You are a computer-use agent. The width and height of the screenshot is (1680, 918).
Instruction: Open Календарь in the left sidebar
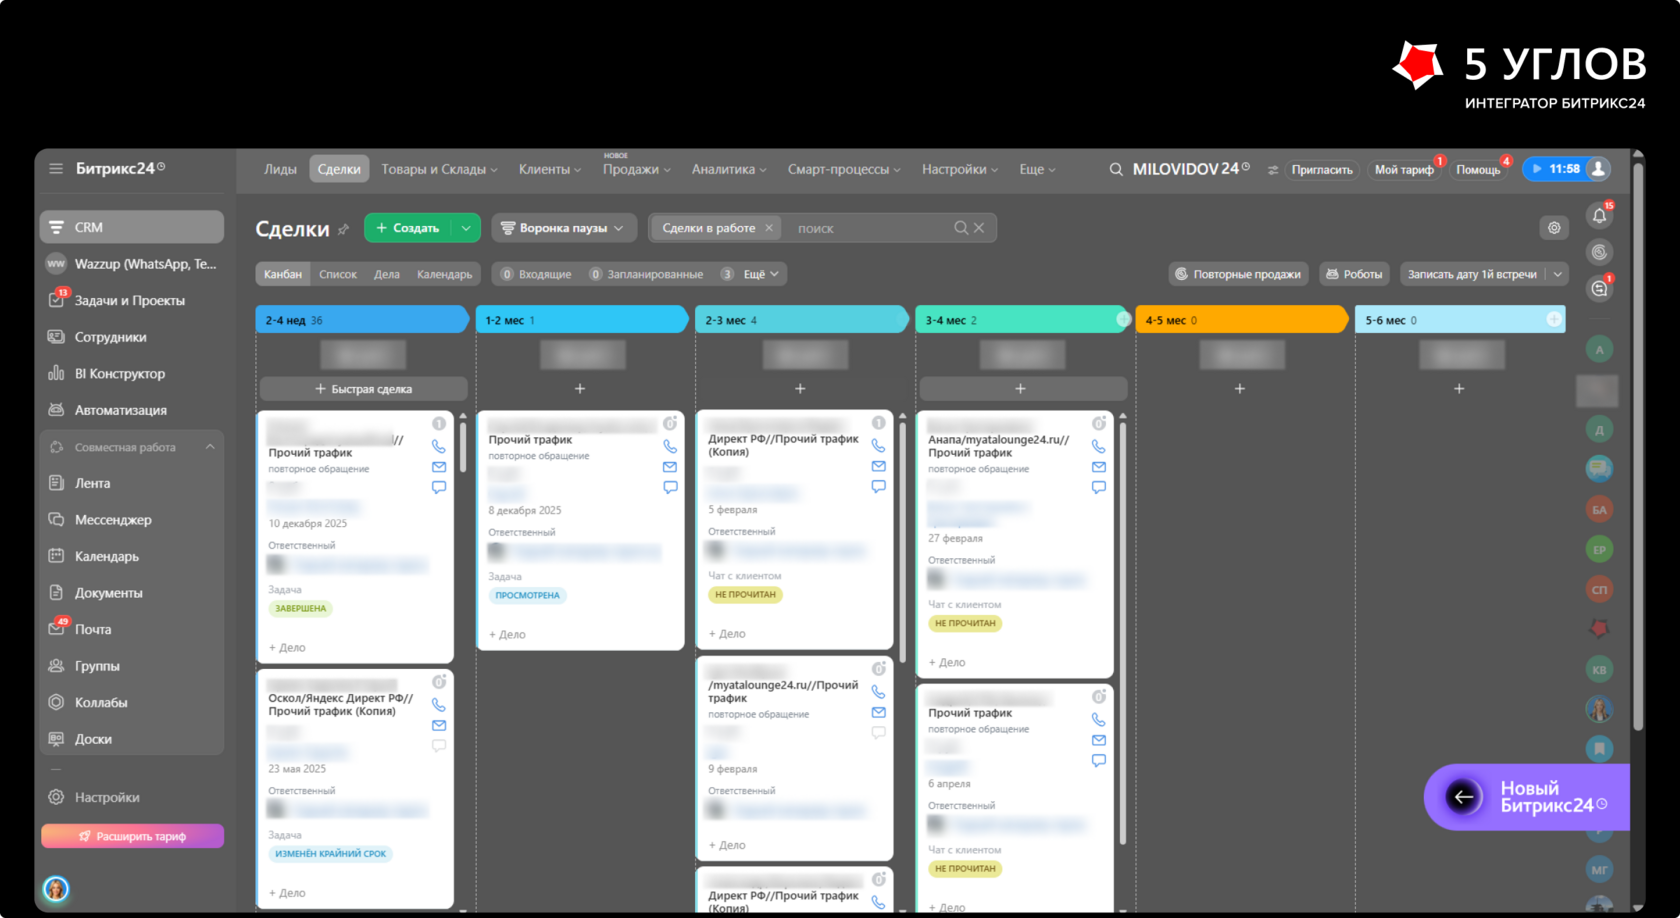[132, 556]
